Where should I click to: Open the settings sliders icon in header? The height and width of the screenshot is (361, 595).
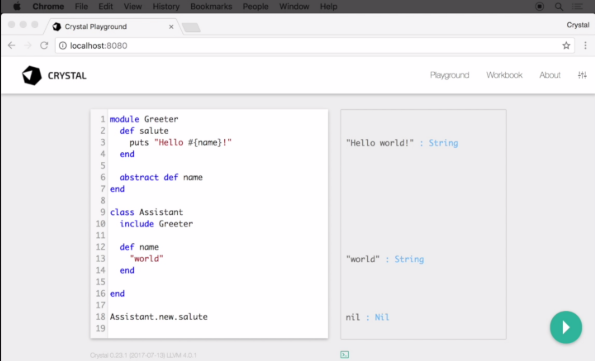pos(582,75)
